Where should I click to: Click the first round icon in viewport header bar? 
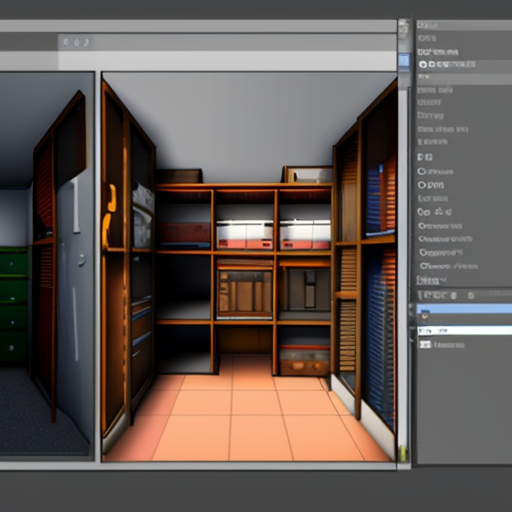[66, 42]
